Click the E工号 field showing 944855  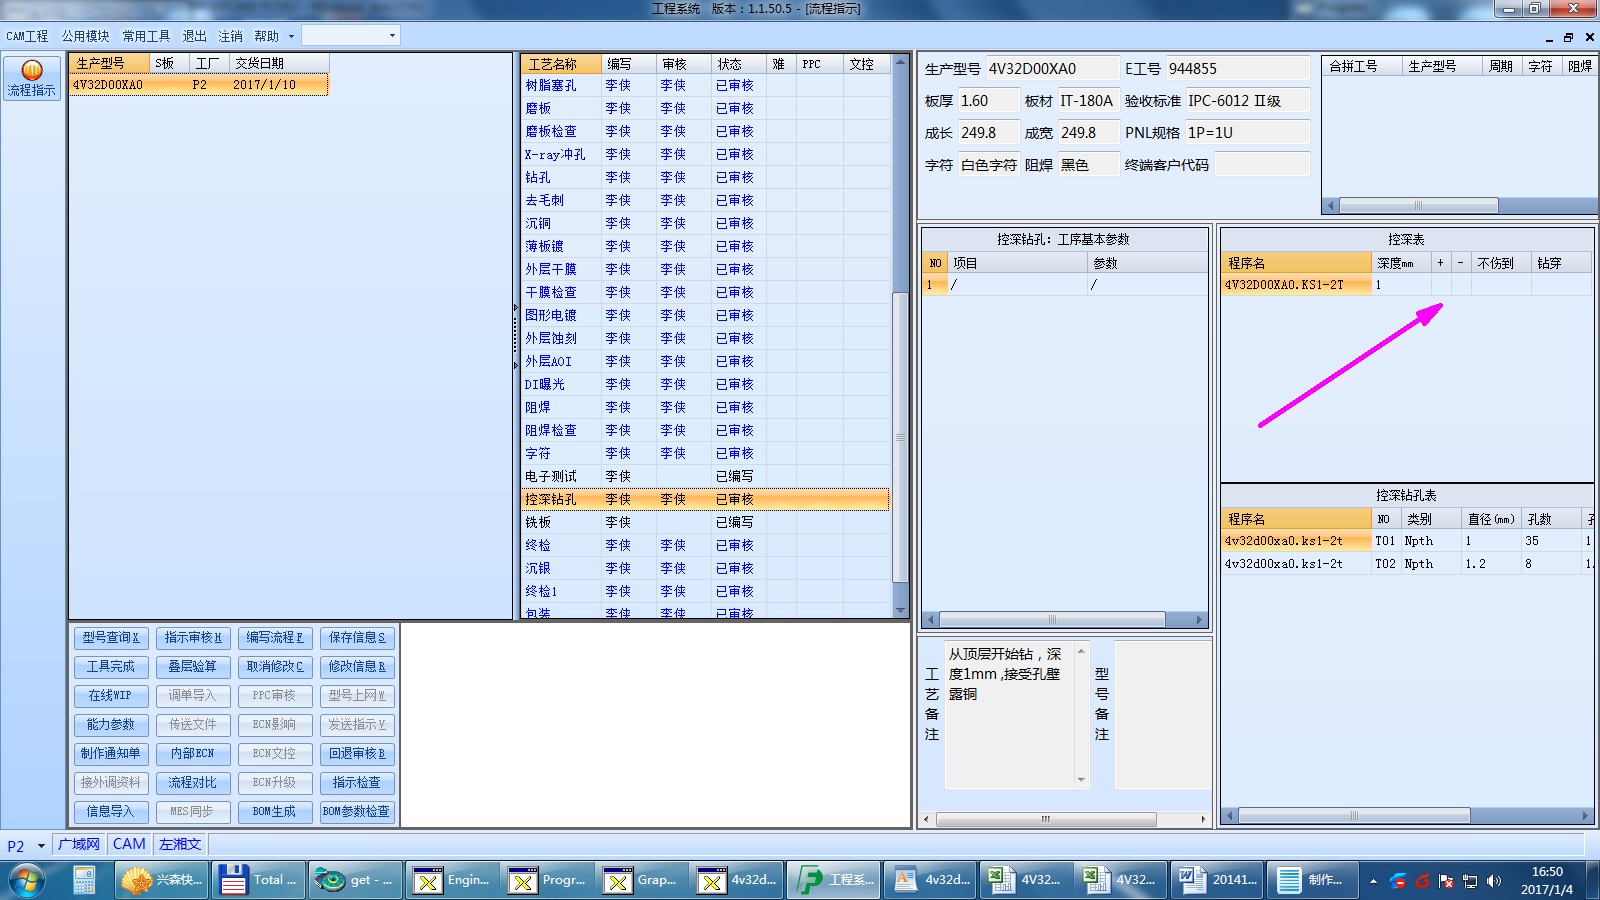pos(1238,69)
